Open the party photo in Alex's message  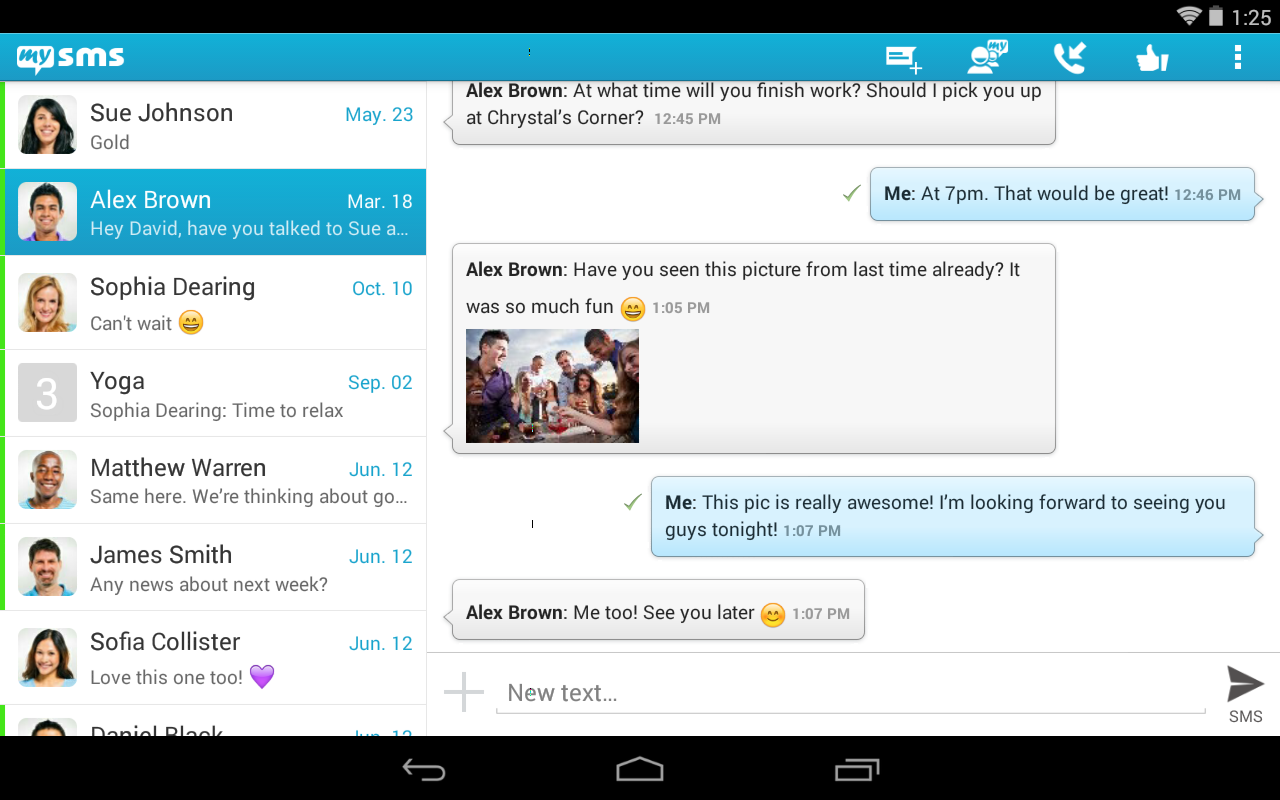tap(551, 386)
